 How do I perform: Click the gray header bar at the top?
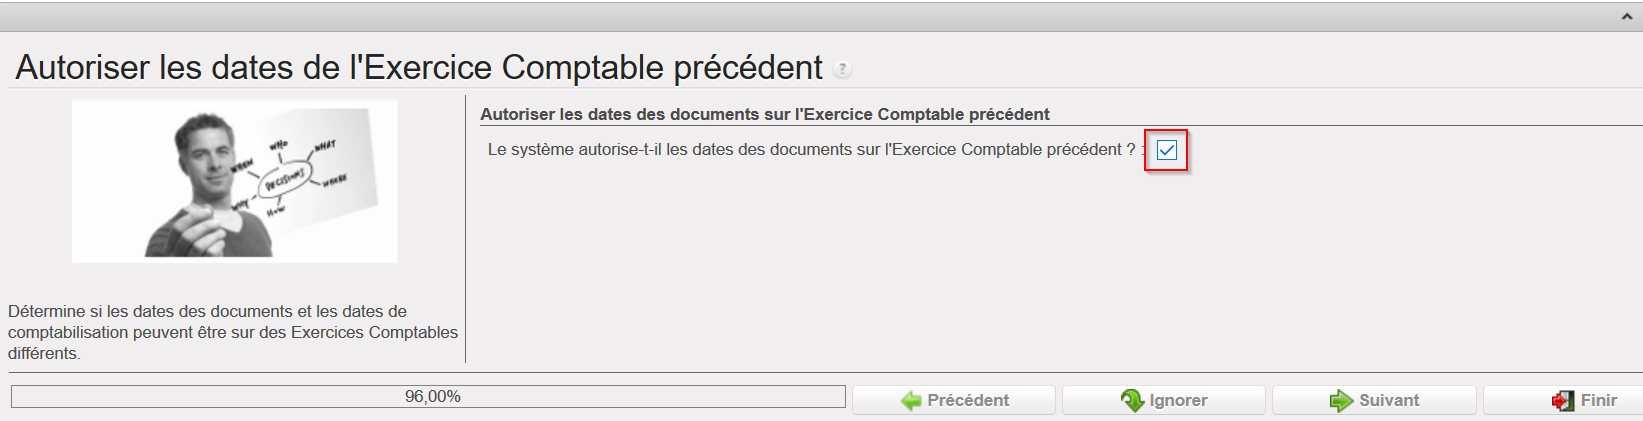coord(800,17)
